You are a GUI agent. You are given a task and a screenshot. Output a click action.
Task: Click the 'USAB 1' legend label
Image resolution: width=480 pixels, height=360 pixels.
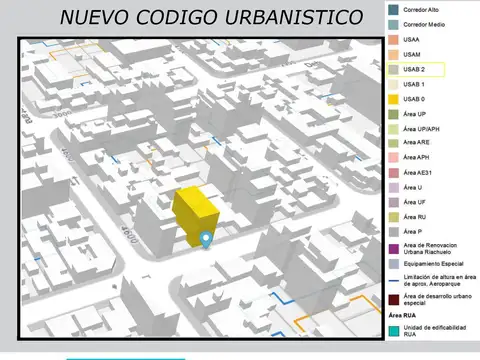click(414, 84)
